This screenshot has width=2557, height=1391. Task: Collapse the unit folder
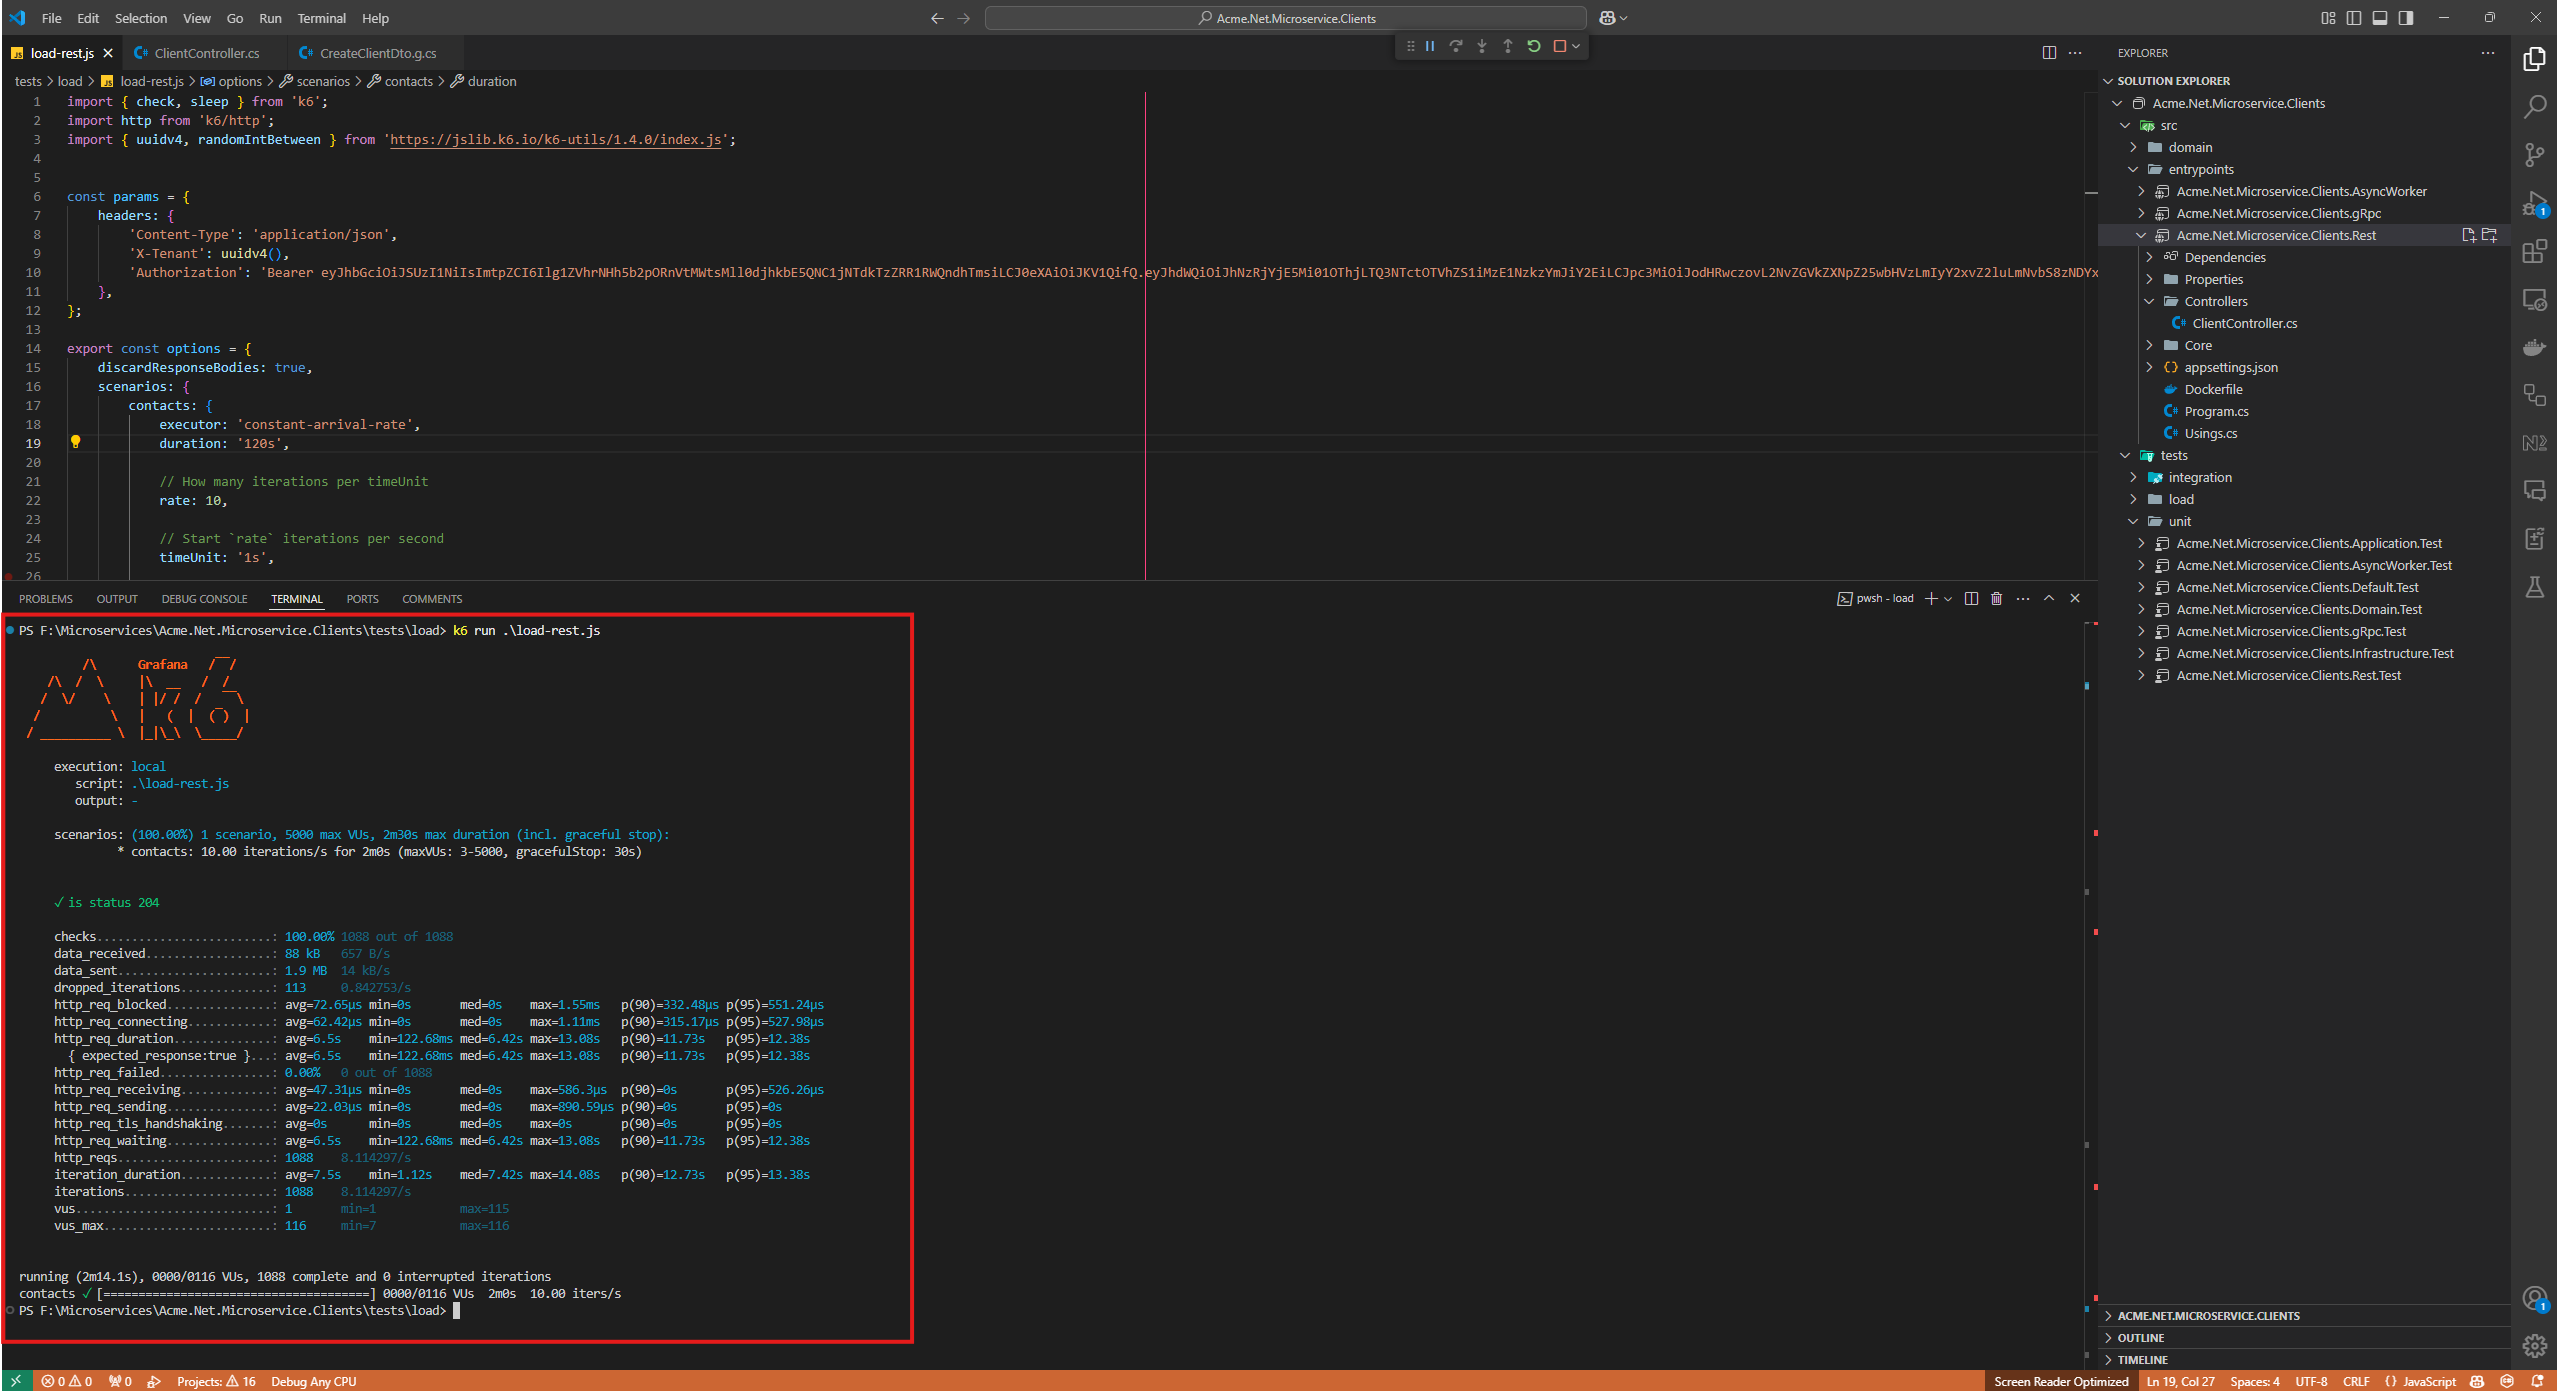coord(2133,521)
